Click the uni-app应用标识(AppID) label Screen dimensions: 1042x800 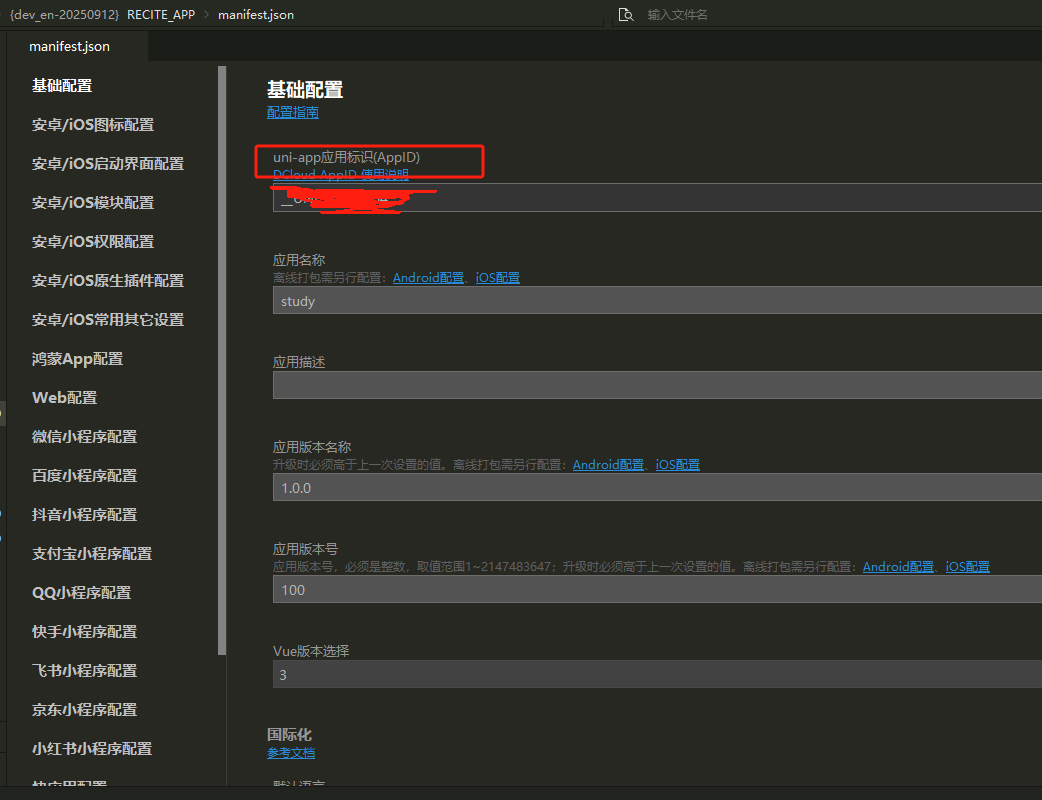click(x=346, y=157)
